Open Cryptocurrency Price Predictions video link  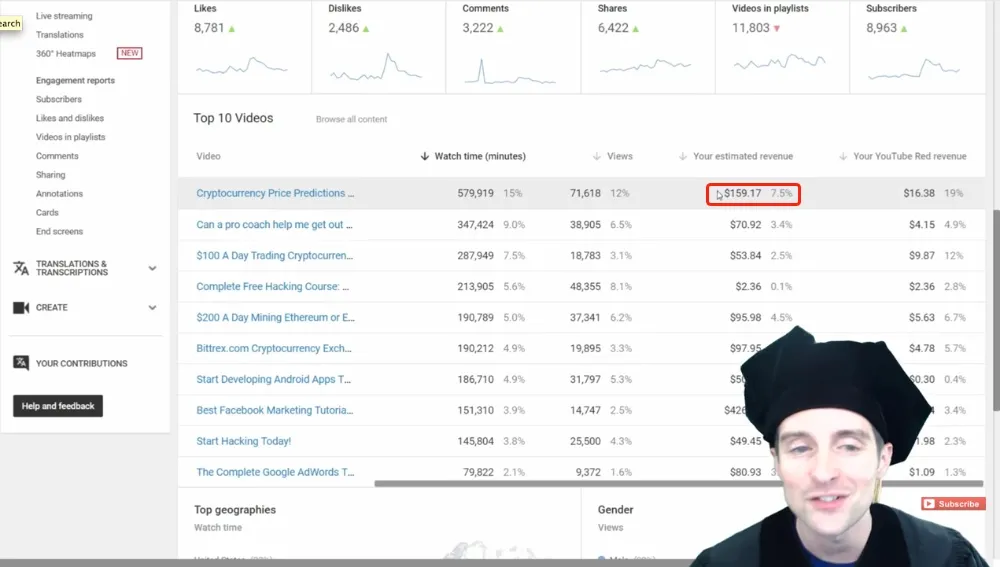(x=275, y=193)
